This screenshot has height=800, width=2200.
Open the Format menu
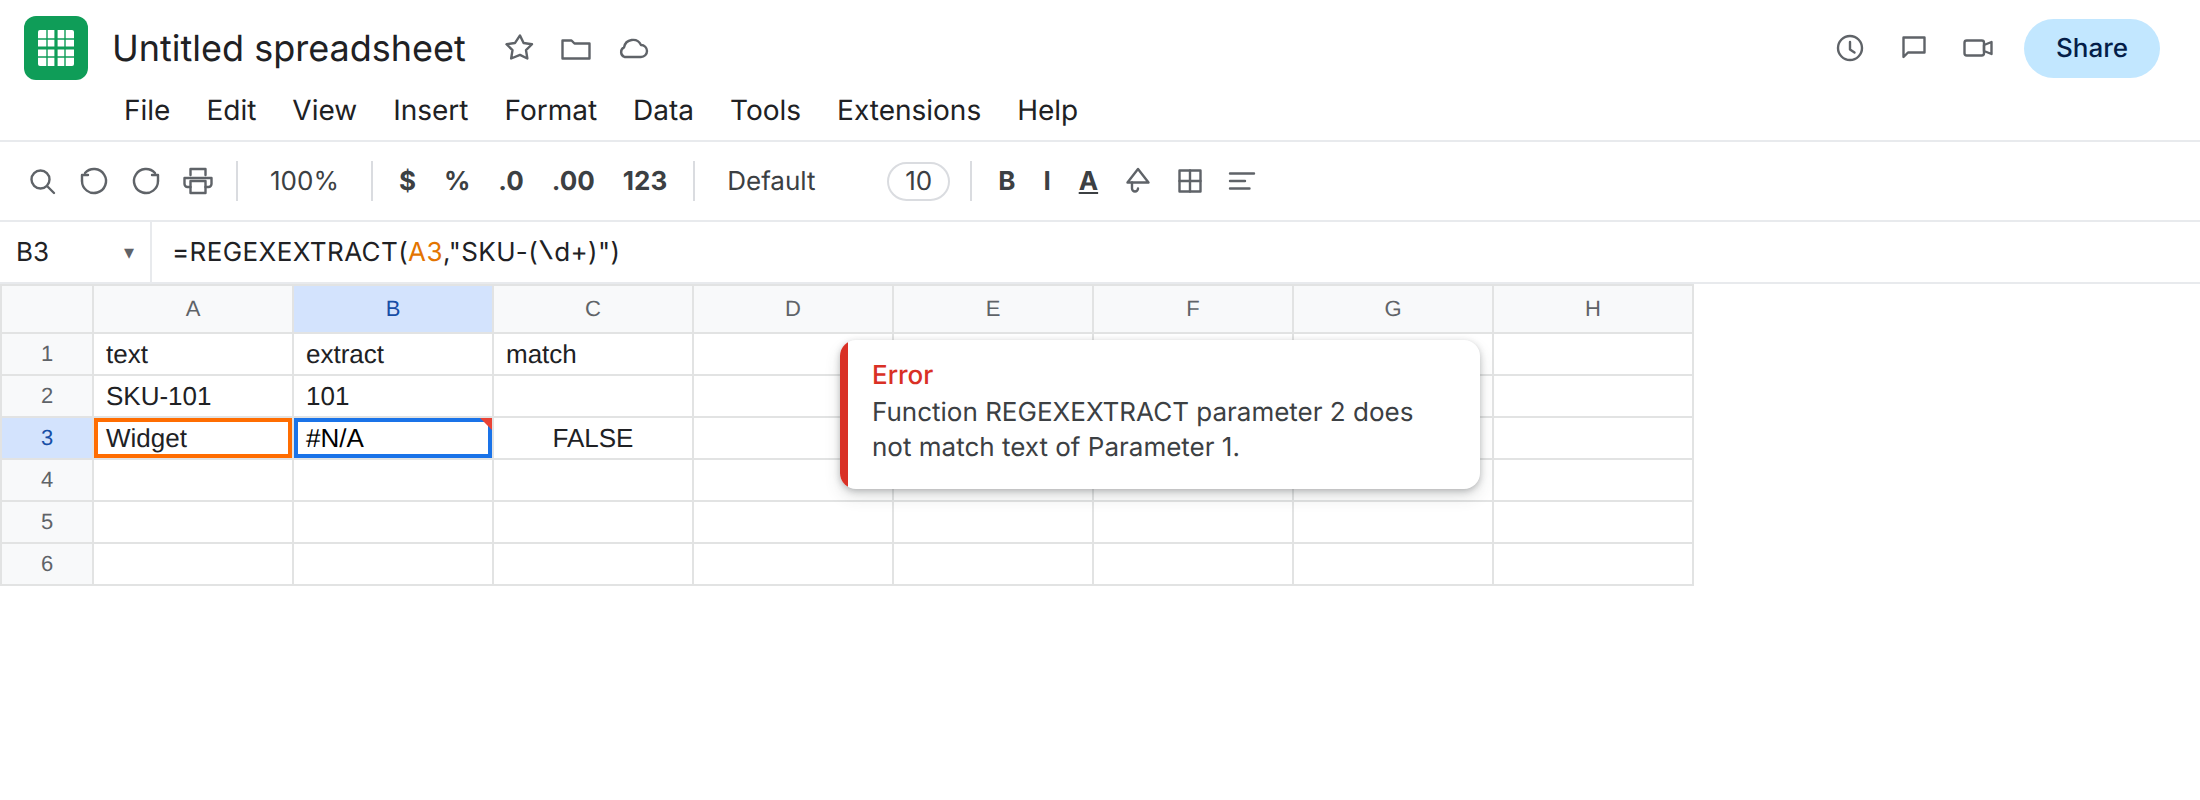[x=550, y=110]
